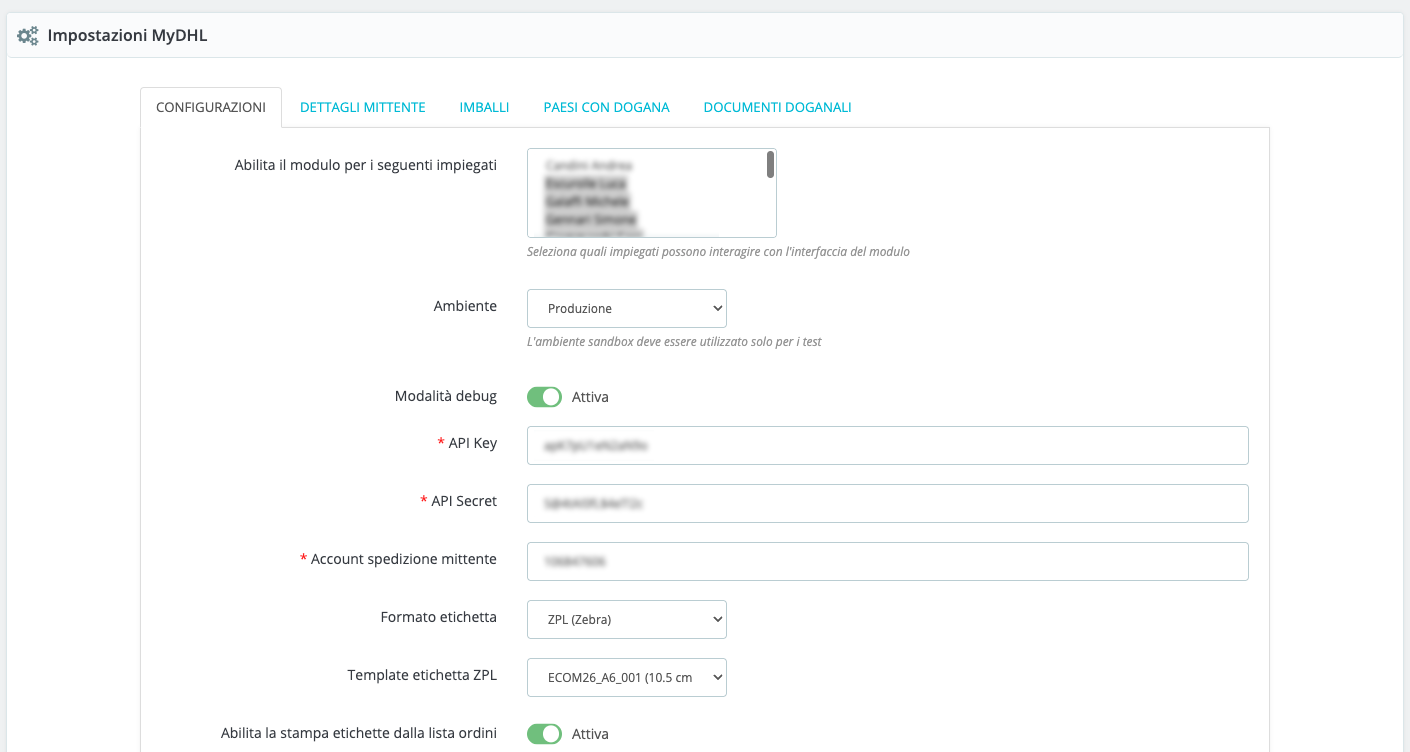This screenshot has height=752, width=1410.
Task: Open the Imballi tab
Action: pos(484,107)
